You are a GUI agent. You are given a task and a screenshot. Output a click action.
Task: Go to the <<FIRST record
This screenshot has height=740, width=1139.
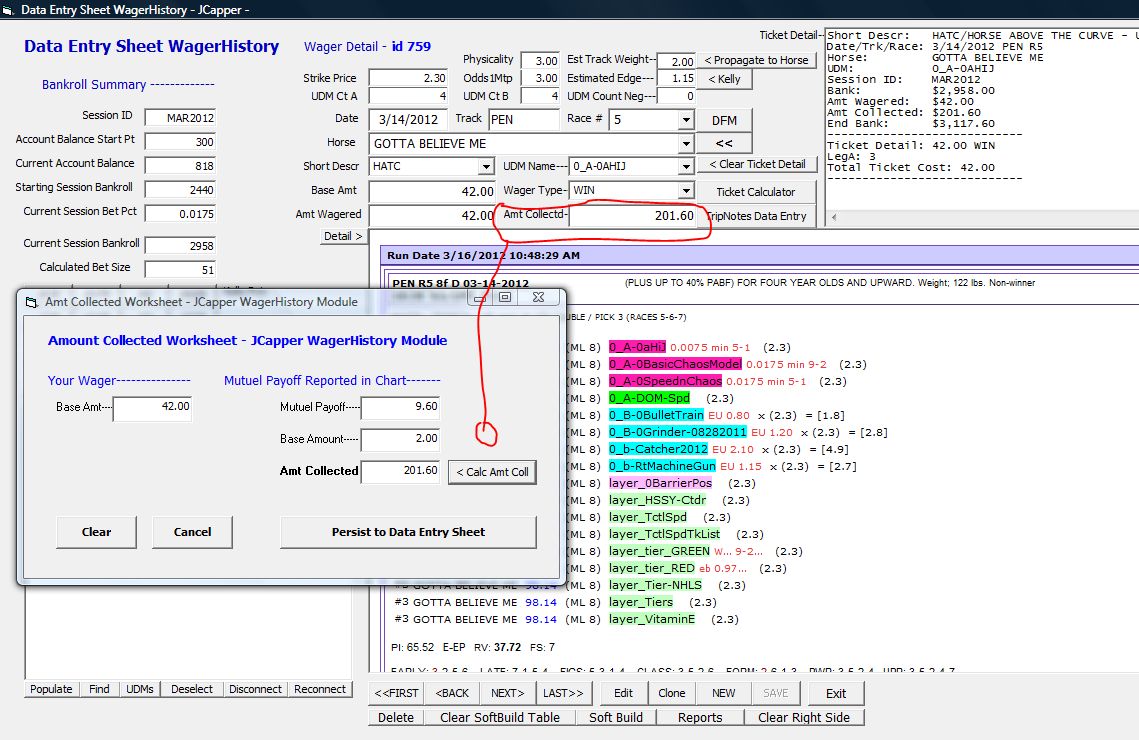tap(397, 694)
